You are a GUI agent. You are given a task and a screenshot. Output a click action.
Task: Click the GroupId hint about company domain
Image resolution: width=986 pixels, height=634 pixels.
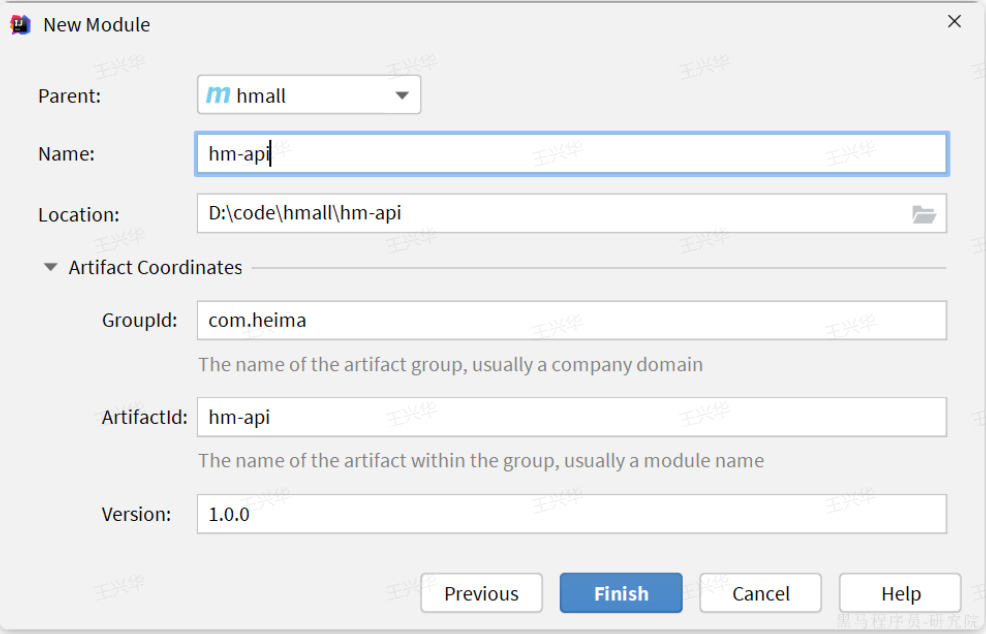(450, 365)
